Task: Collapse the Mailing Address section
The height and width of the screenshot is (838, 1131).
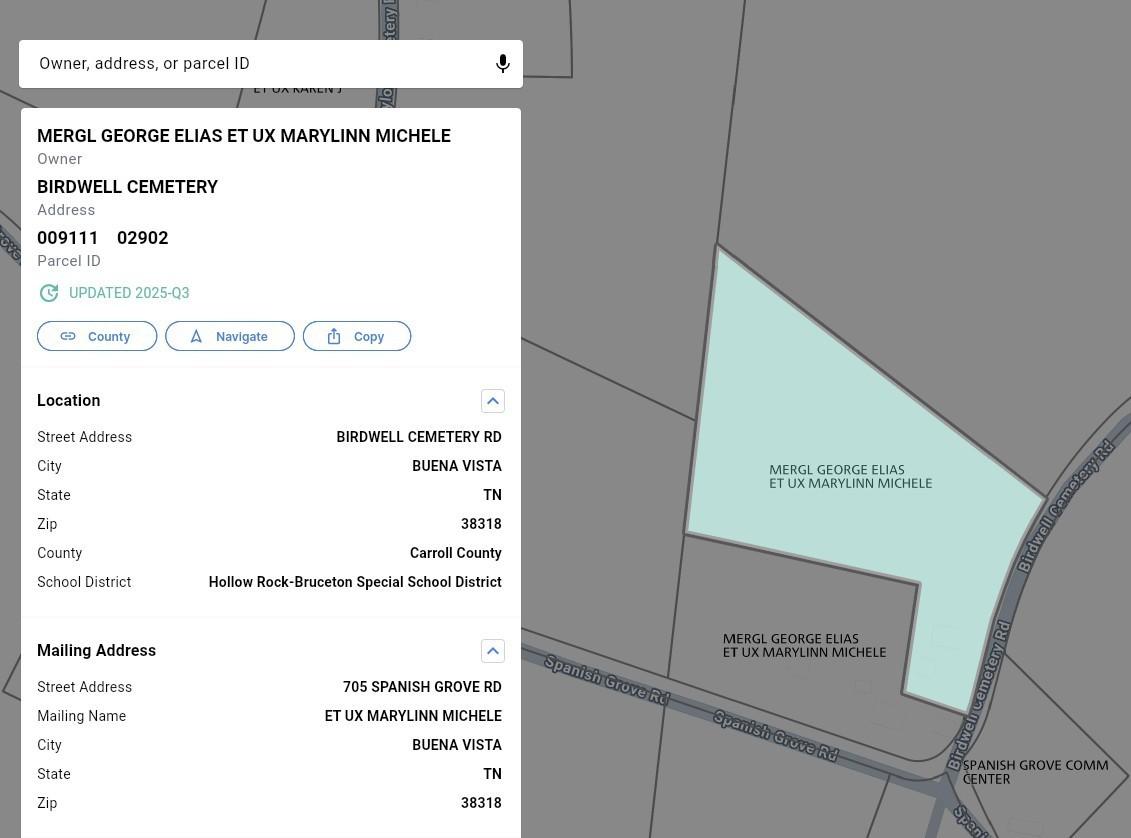Action: [493, 651]
